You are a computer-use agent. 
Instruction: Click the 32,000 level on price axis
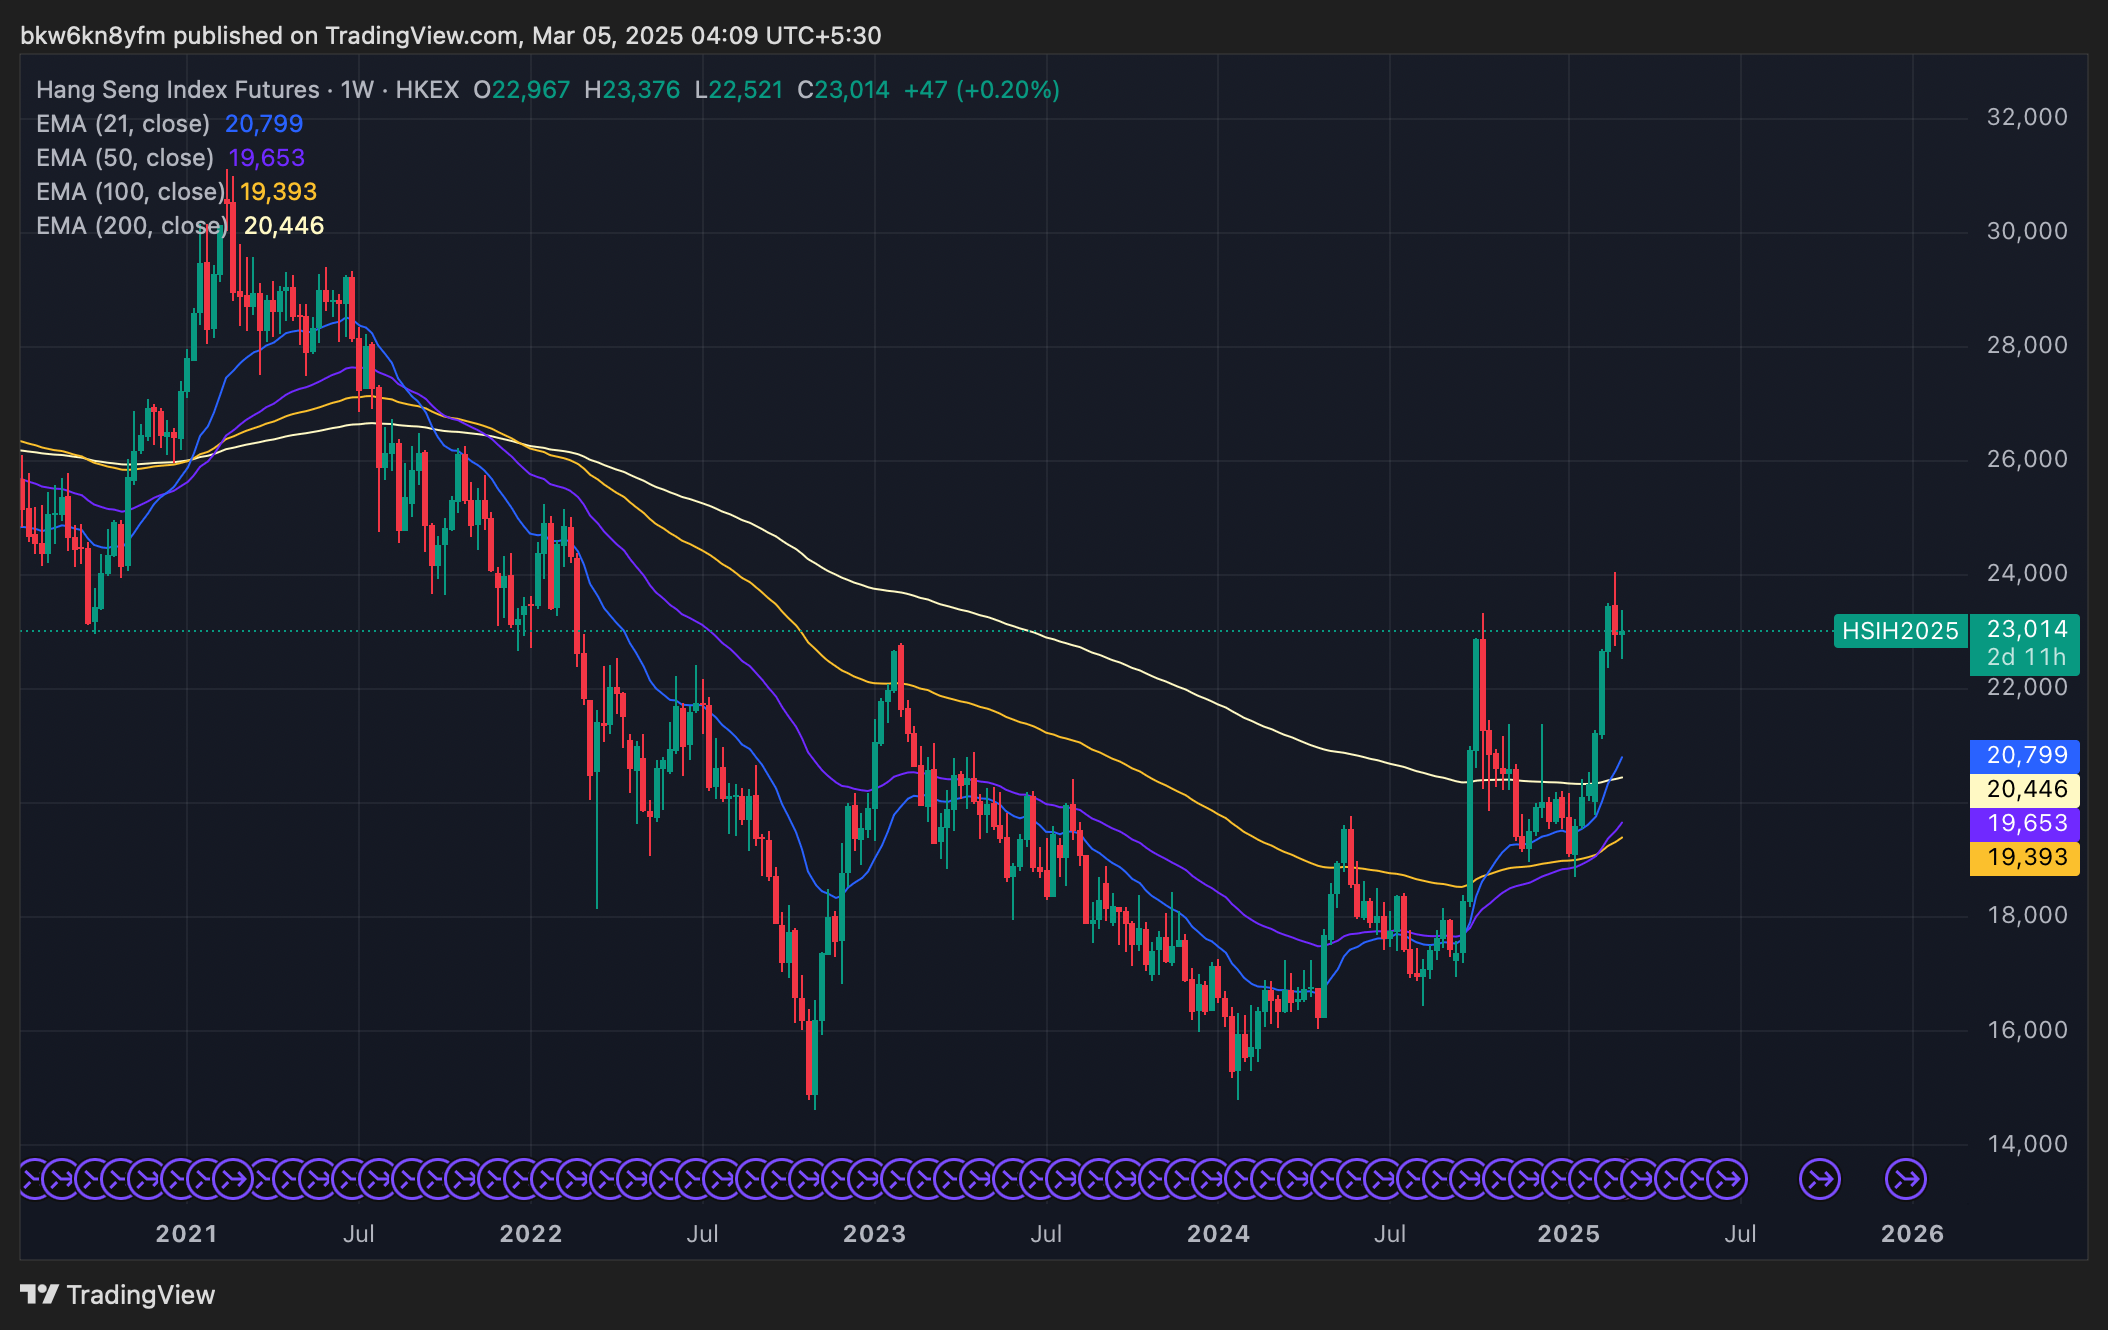pos(2026,117)
